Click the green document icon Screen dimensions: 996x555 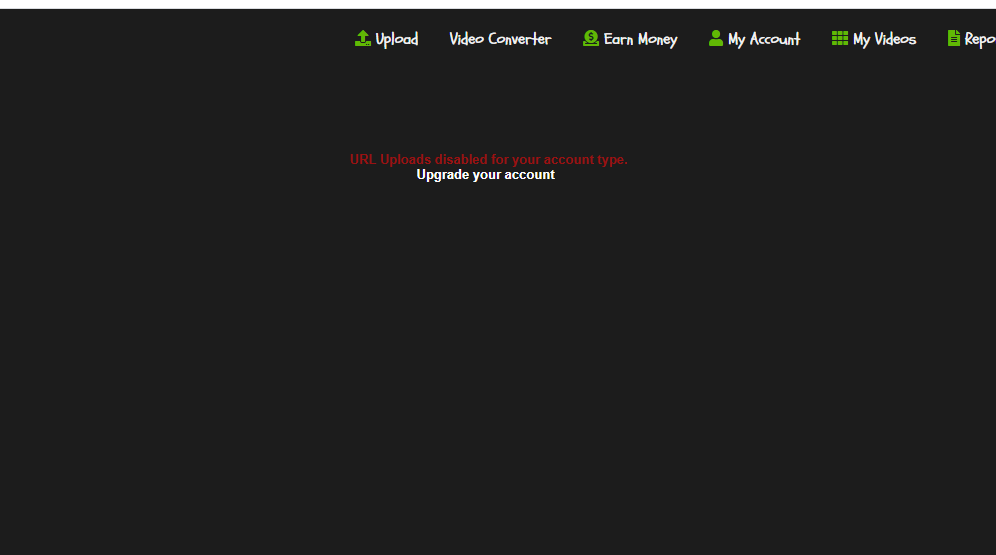click(x=953, y=38)
